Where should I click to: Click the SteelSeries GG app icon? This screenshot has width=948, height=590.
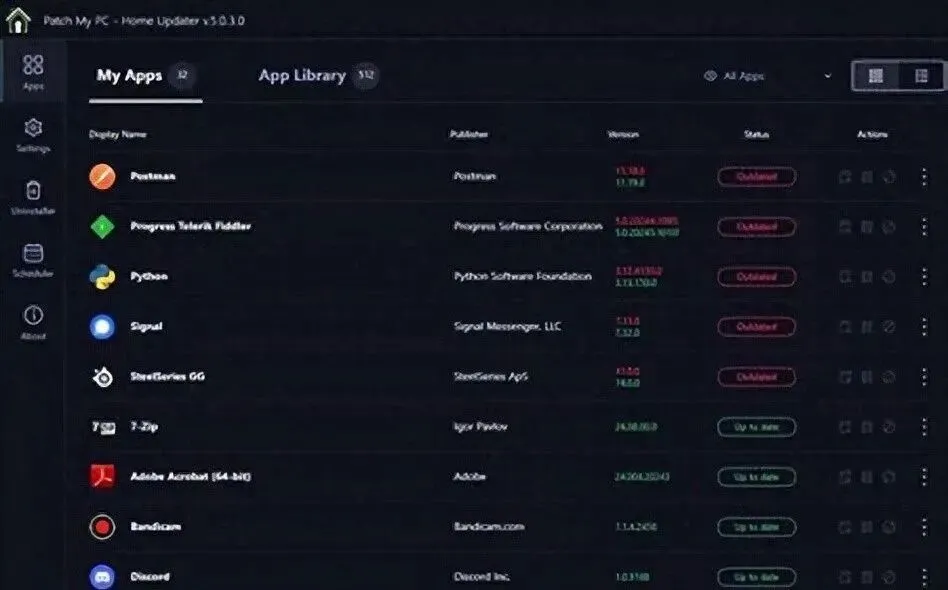coord(102,377)
